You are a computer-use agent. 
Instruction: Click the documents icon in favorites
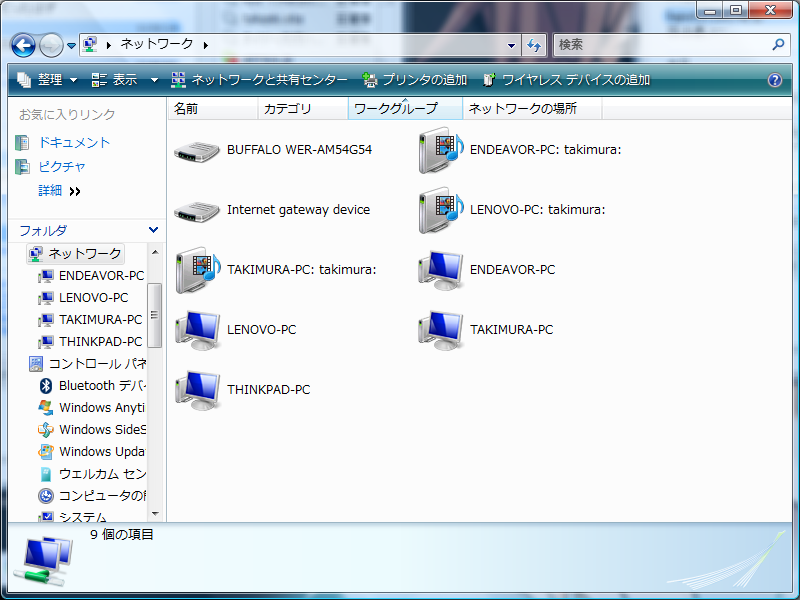pos(22,143)
